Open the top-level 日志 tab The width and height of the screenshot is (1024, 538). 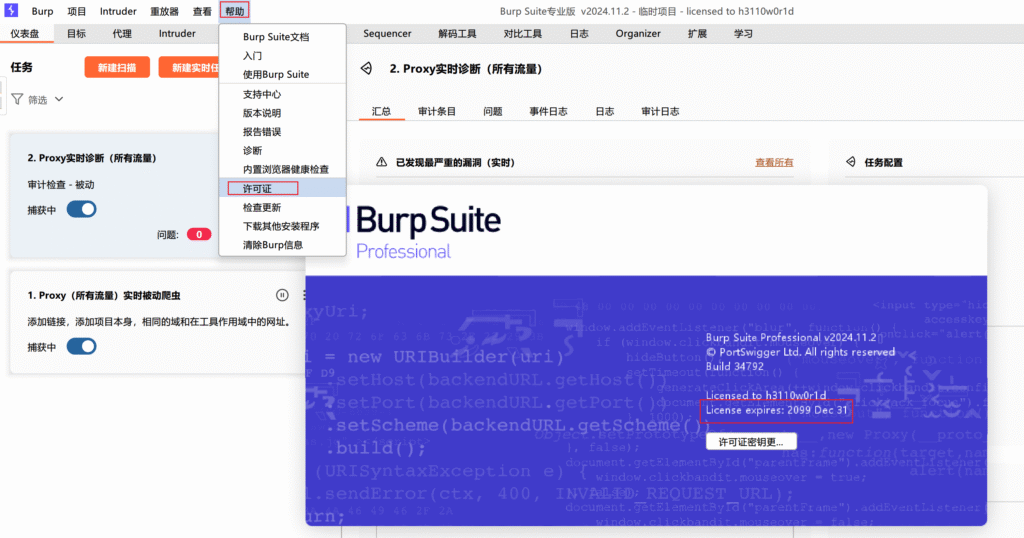pos(579,33)
